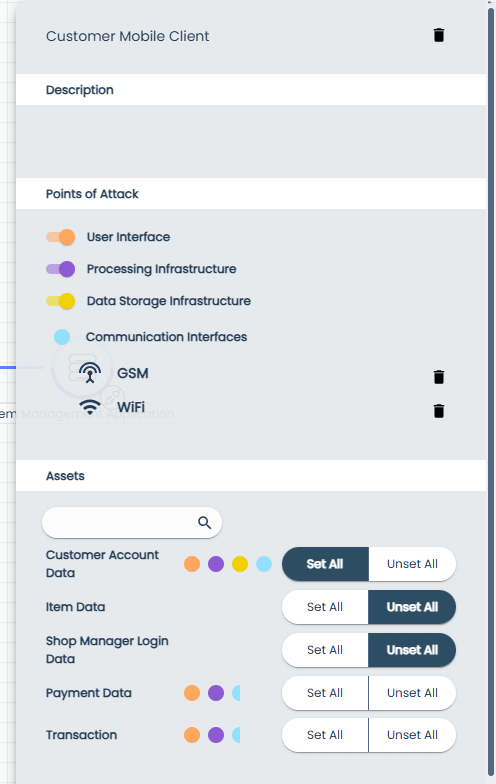Click the Customer Mobile Client title
496x784 pixels.
coord(128,36)
